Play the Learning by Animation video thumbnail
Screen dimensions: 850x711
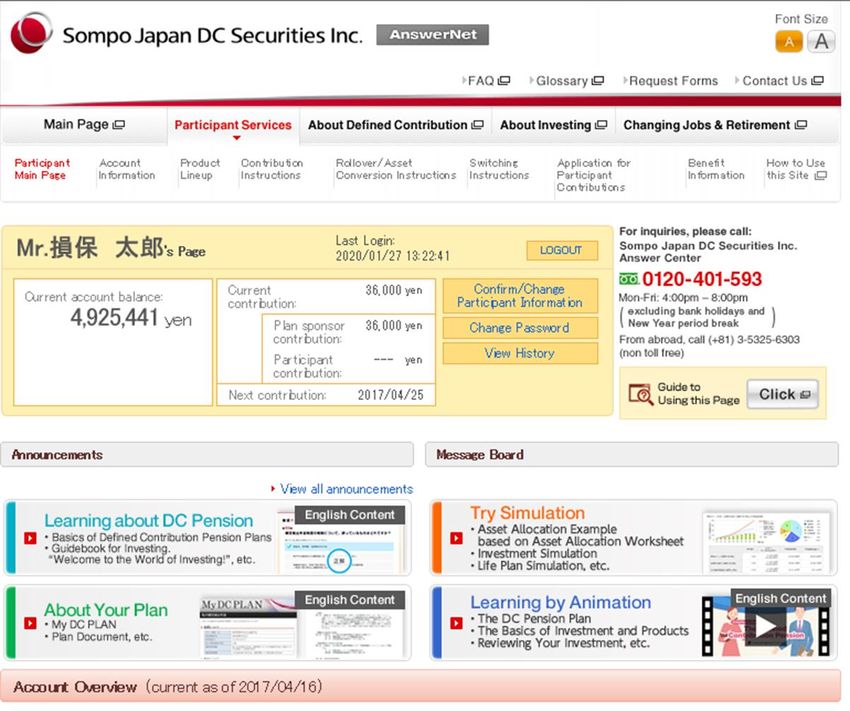click(x=765, y=626)
